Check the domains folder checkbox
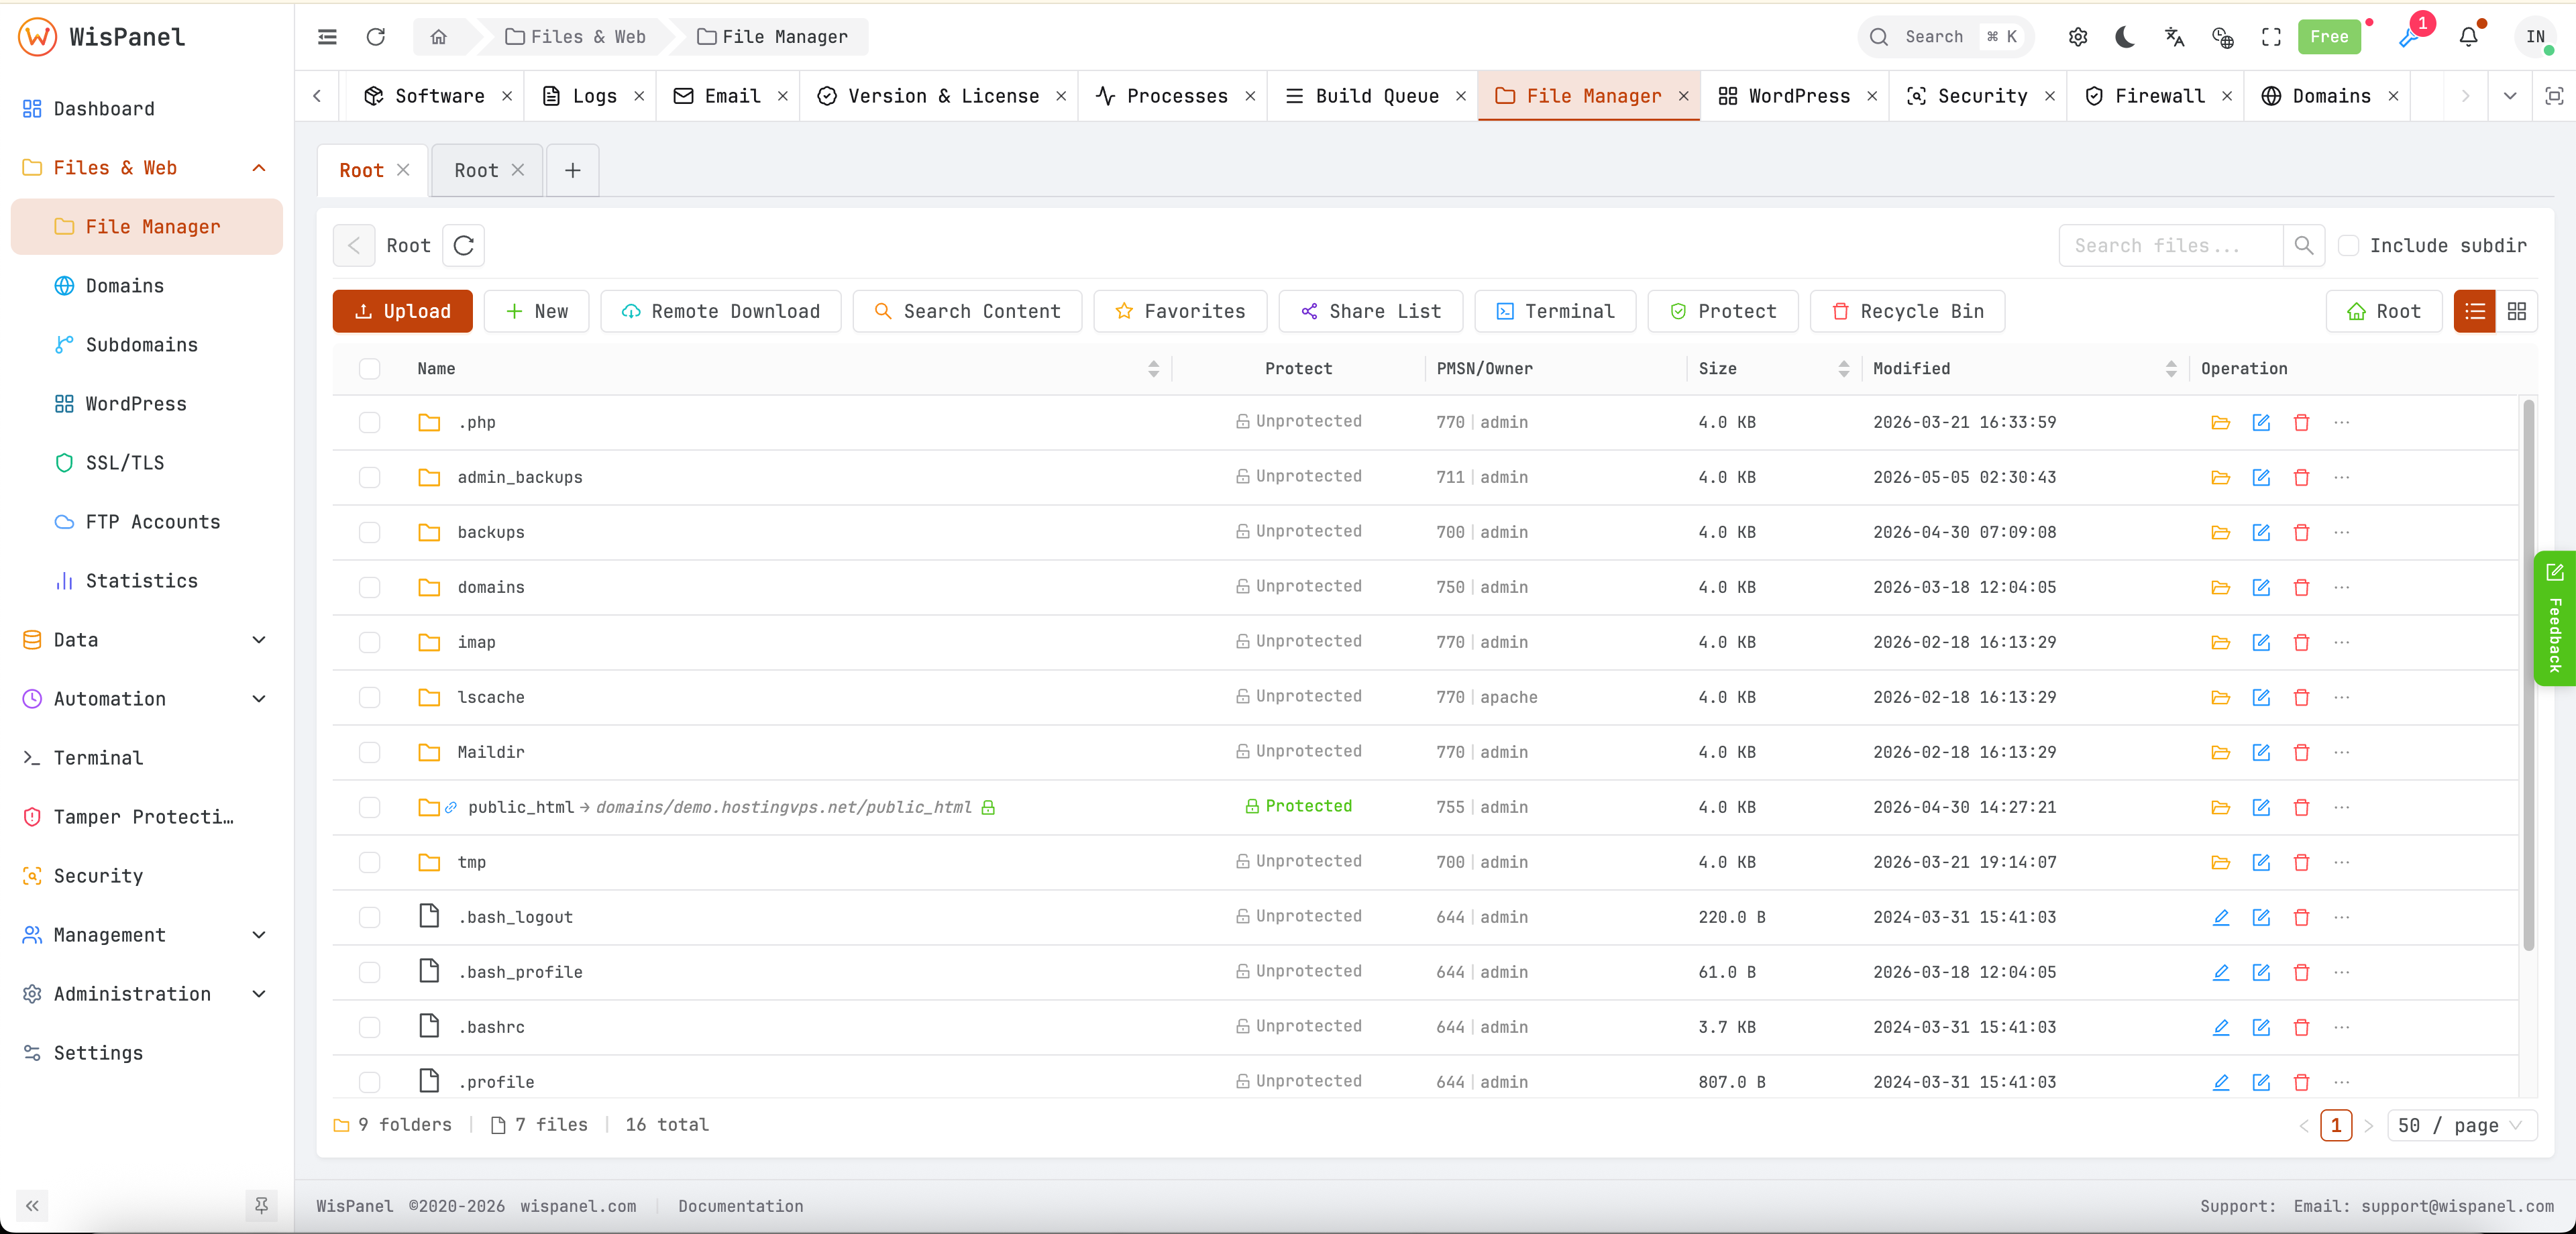Screen dimensions: 2576x1234 tap(370, 587)
